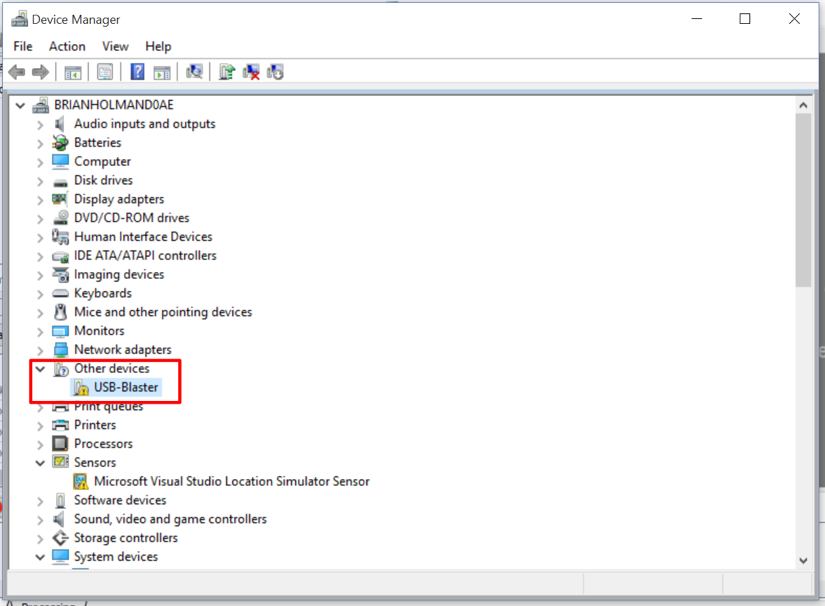This screenshot has height=606, width=825.
Task: Select the Display adapters label
Action: coord(119,199)
